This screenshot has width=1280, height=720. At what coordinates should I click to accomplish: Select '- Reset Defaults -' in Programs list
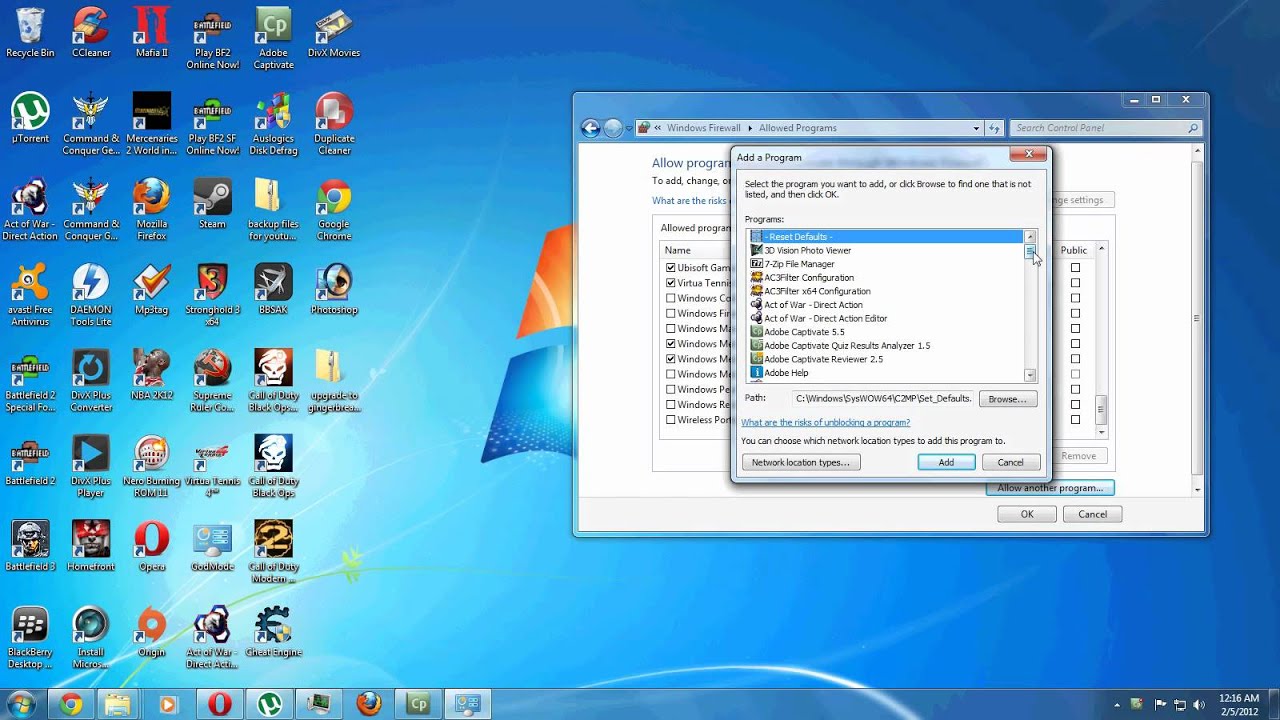(886, 237)
